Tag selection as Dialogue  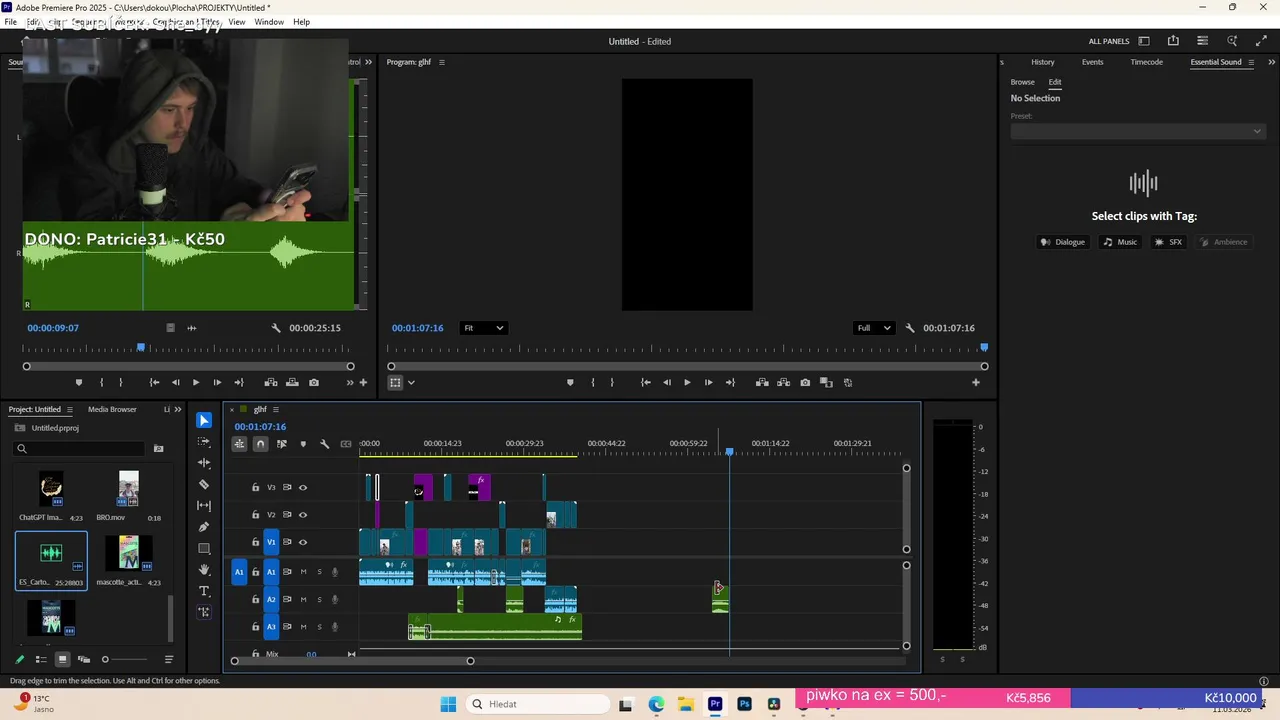[x=1062, y=242]
